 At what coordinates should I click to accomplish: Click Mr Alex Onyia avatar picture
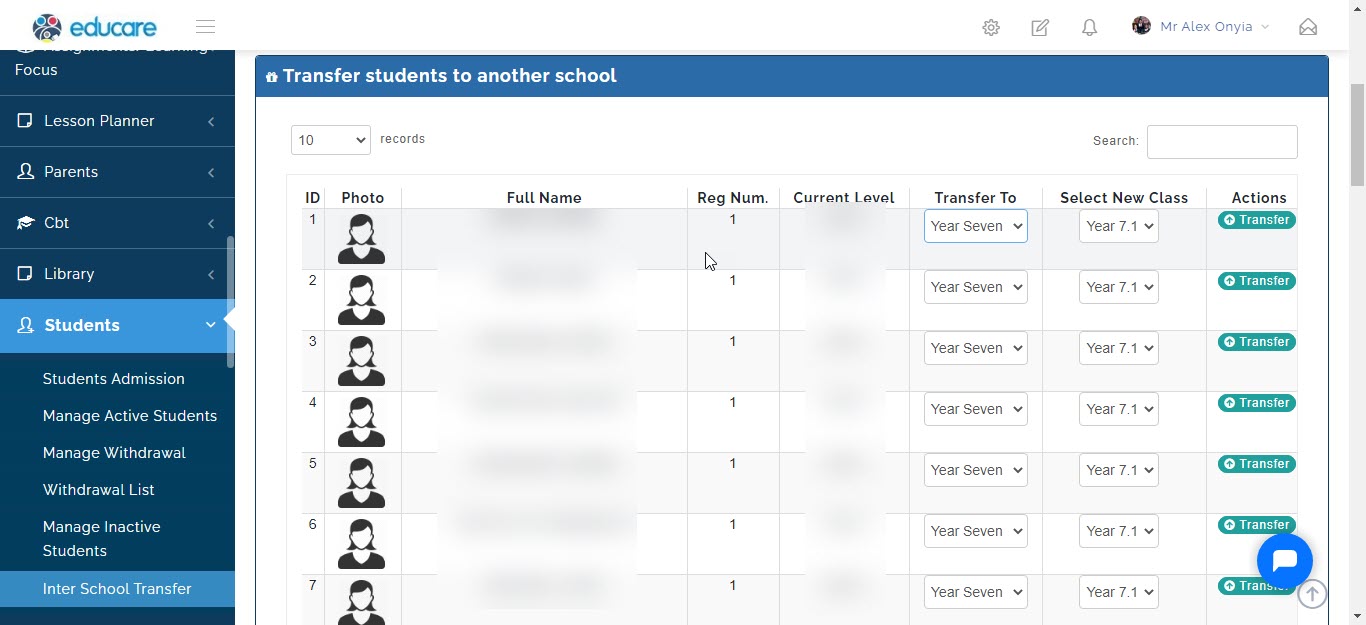tap(1141, 26)
